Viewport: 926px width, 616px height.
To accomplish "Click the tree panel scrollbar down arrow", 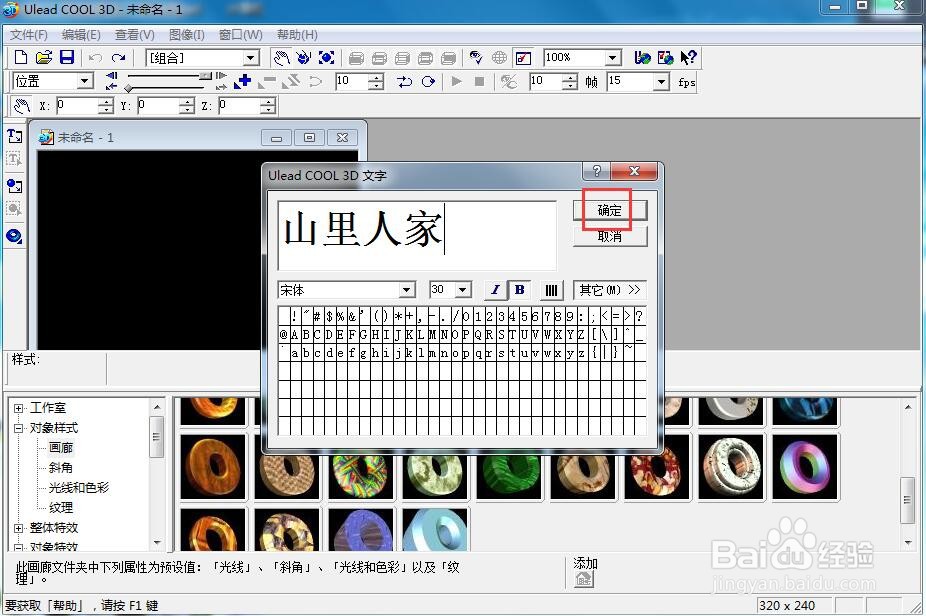I will (x=157, y=543).
